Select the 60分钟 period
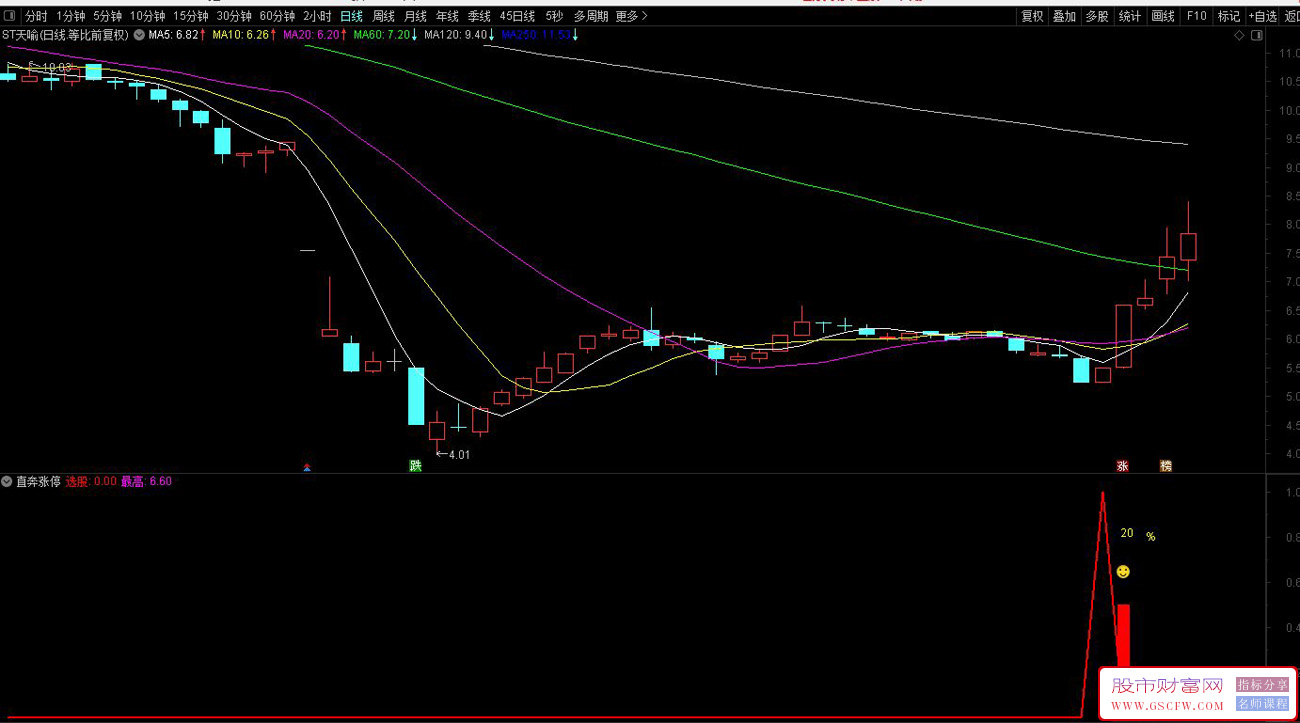Screen dimensions: 1300x723 tap(277, 16)
